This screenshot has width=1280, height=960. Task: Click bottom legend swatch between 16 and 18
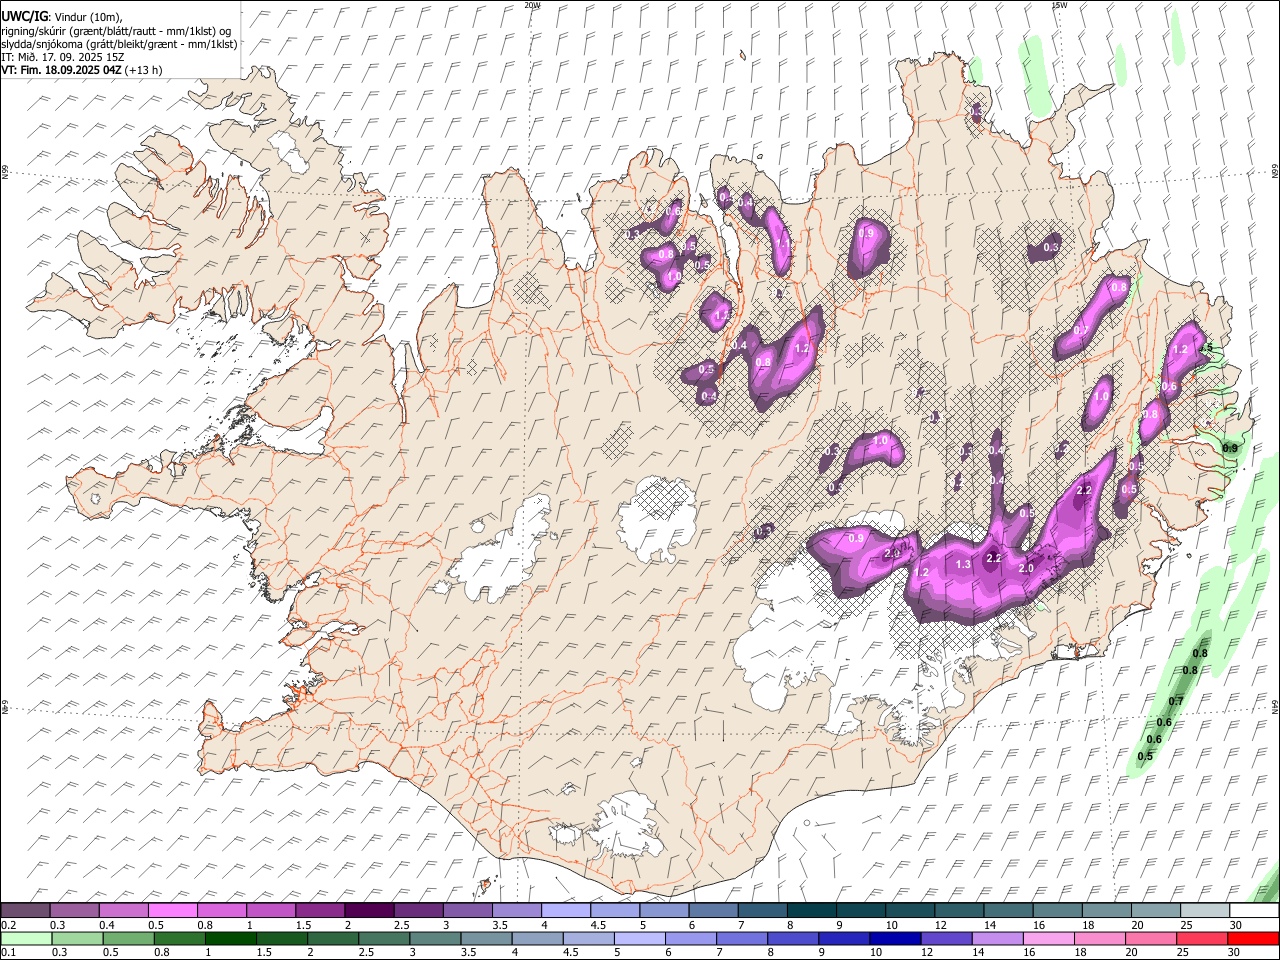point(1048,938)
